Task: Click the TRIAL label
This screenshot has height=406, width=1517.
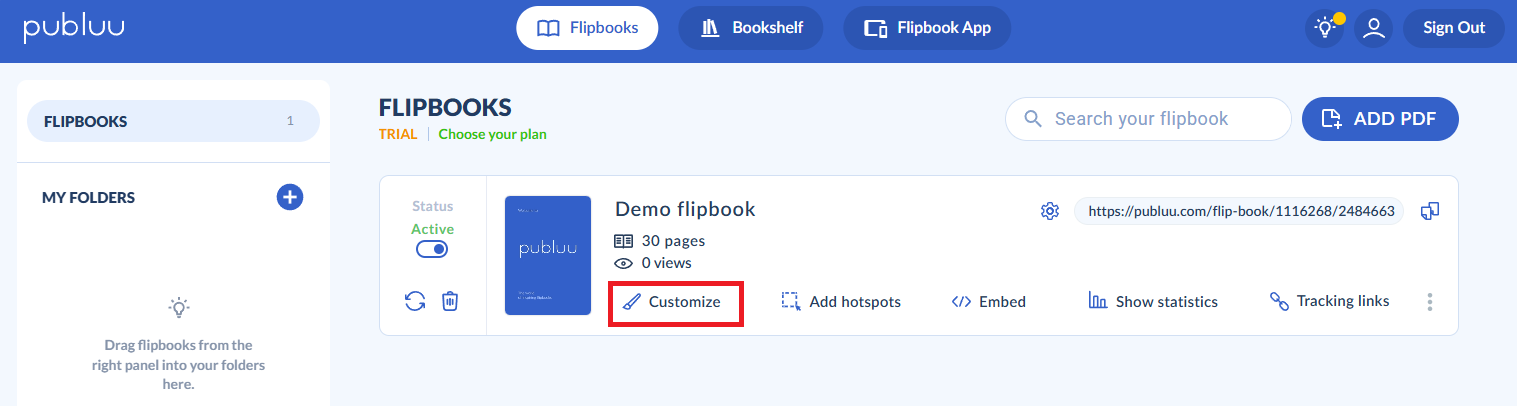Action: pyautogui.click(x=398, y=134)
